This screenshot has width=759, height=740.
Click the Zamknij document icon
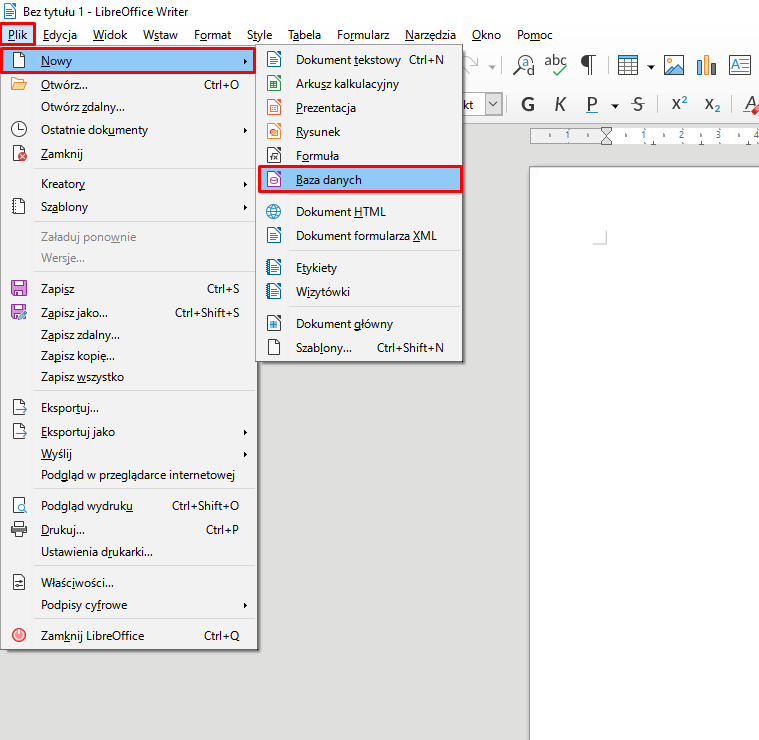[x=19, y=153]
